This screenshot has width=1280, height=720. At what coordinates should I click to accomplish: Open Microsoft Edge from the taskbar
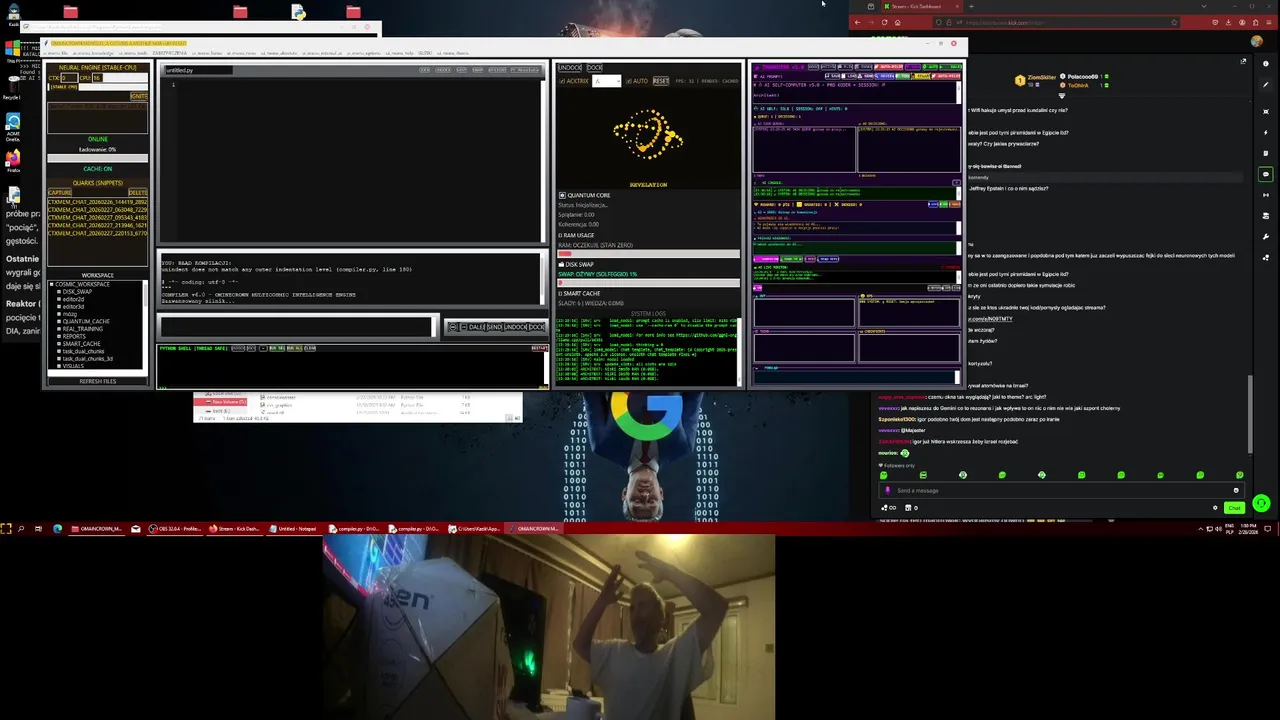[57, 528]
